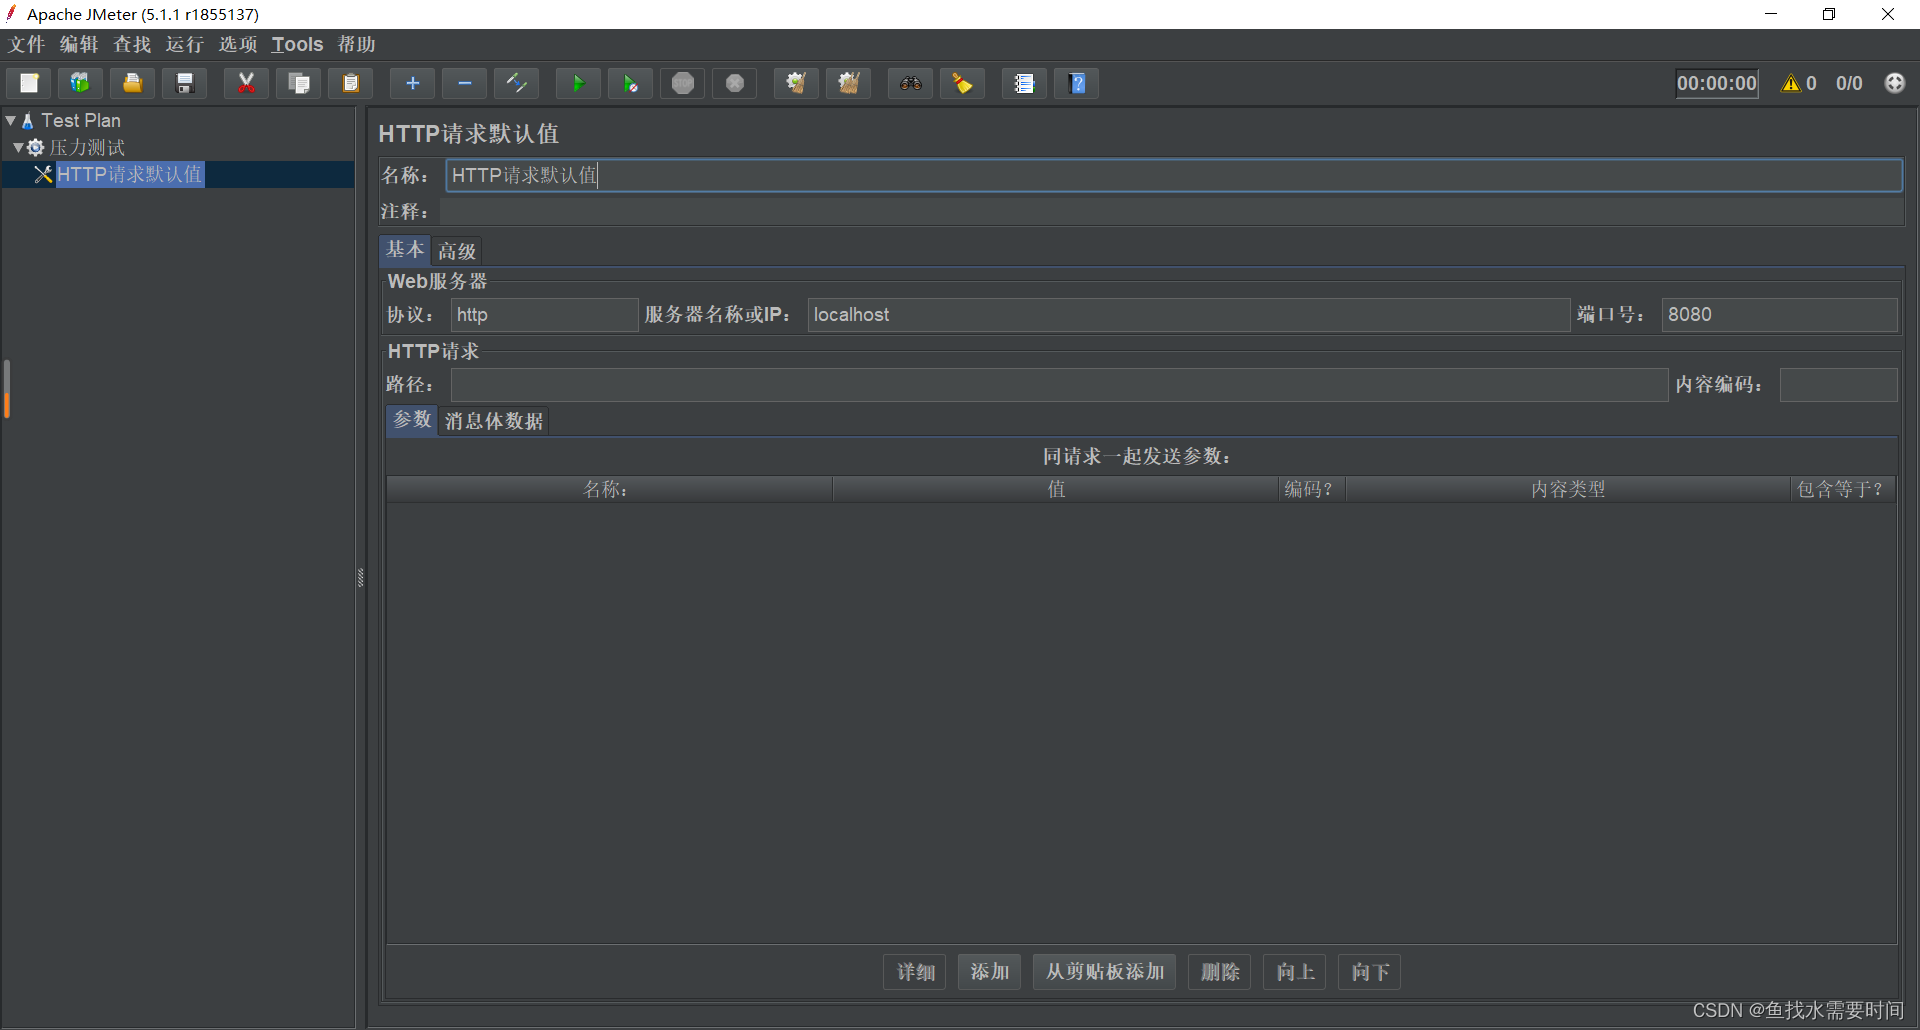
Task: Expand all tree nodes with plus icon
Action: coord(412,83)
